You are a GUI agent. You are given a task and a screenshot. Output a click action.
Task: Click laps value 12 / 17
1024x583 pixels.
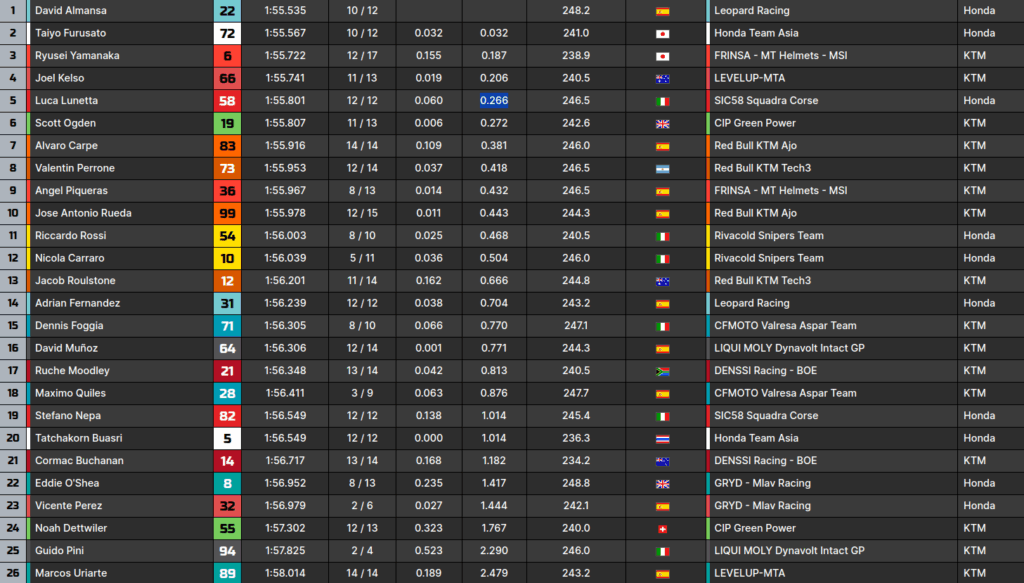click(362, 55)
